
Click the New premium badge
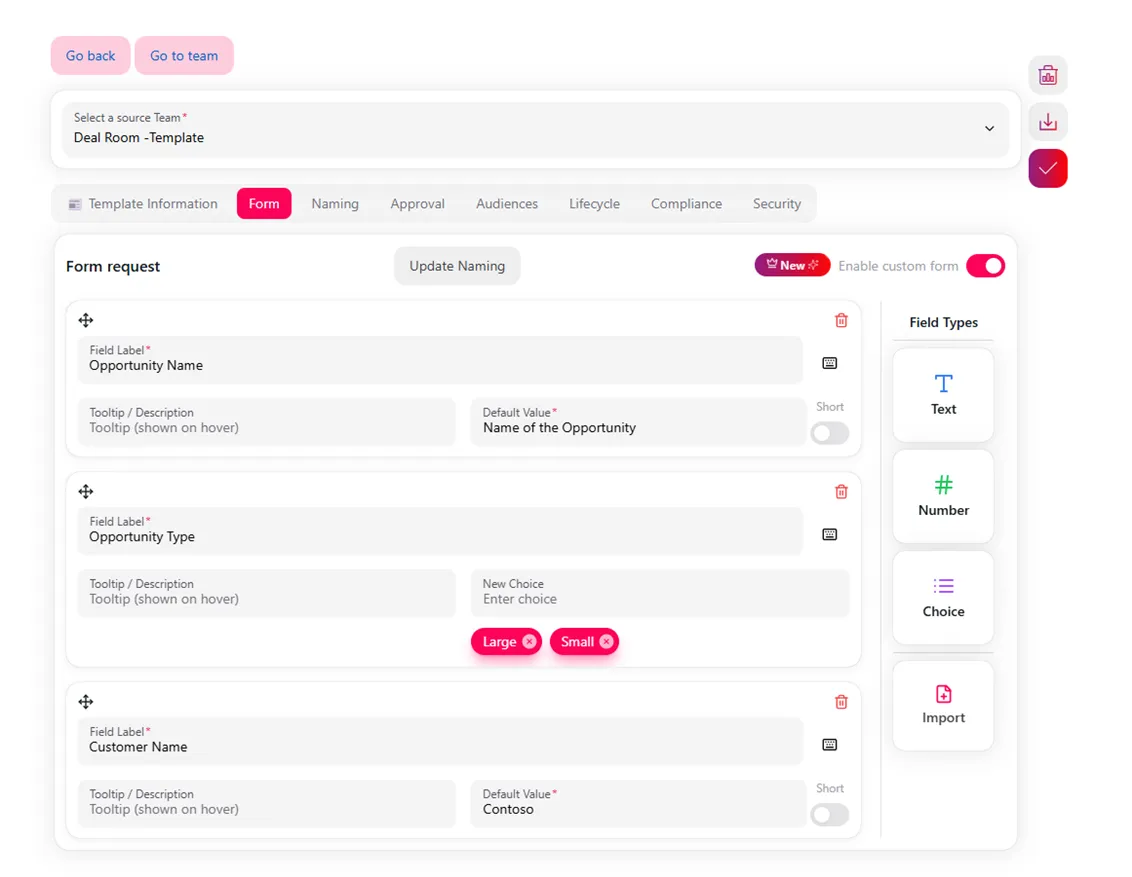point(792,266)
